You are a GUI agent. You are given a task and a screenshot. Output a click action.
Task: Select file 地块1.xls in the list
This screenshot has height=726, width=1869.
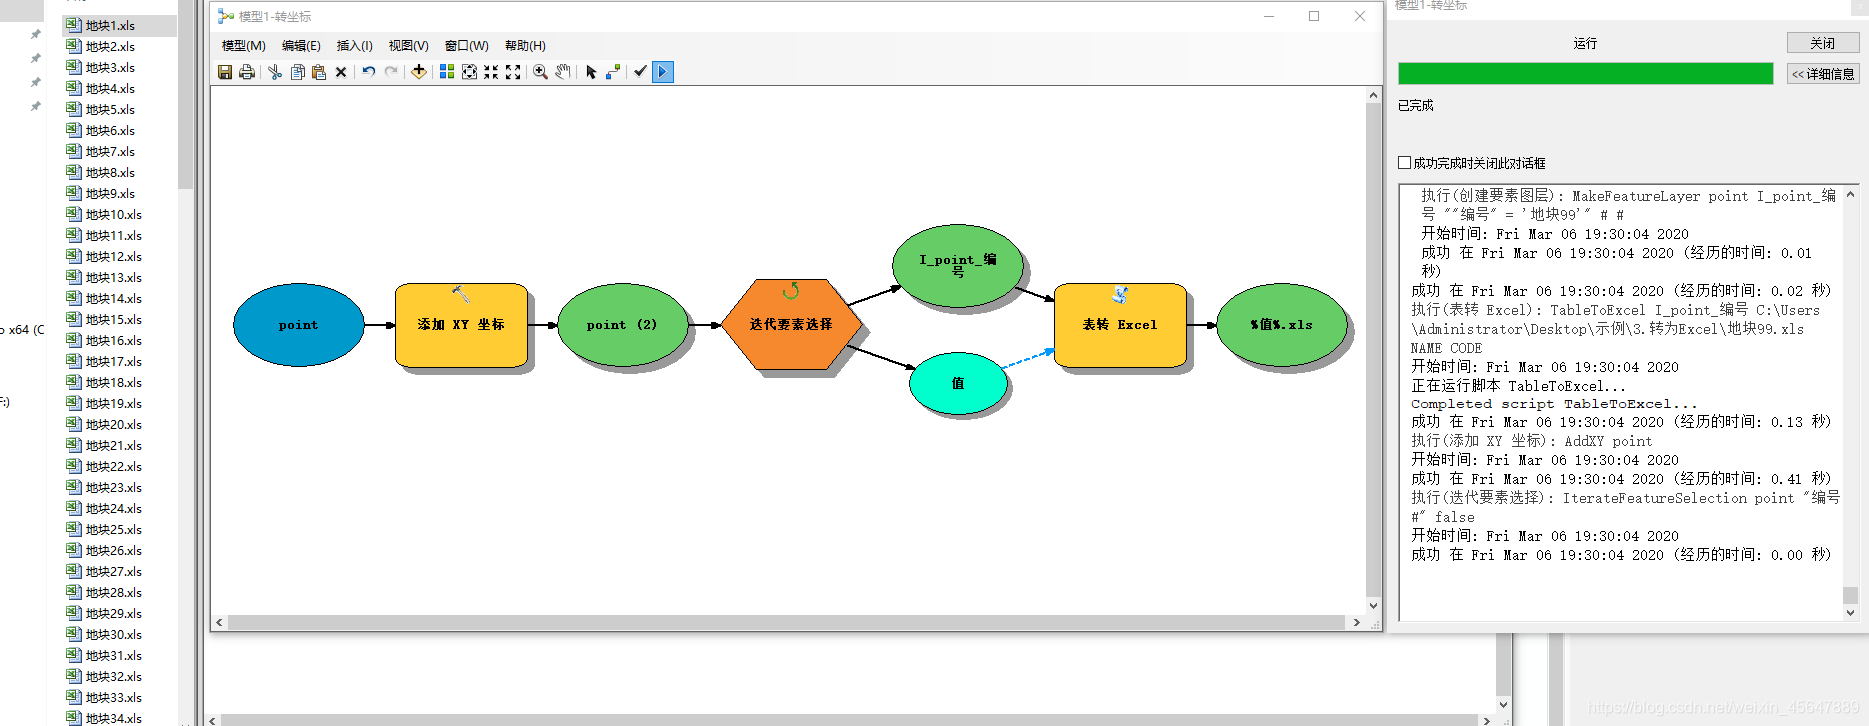coord(110,26)
